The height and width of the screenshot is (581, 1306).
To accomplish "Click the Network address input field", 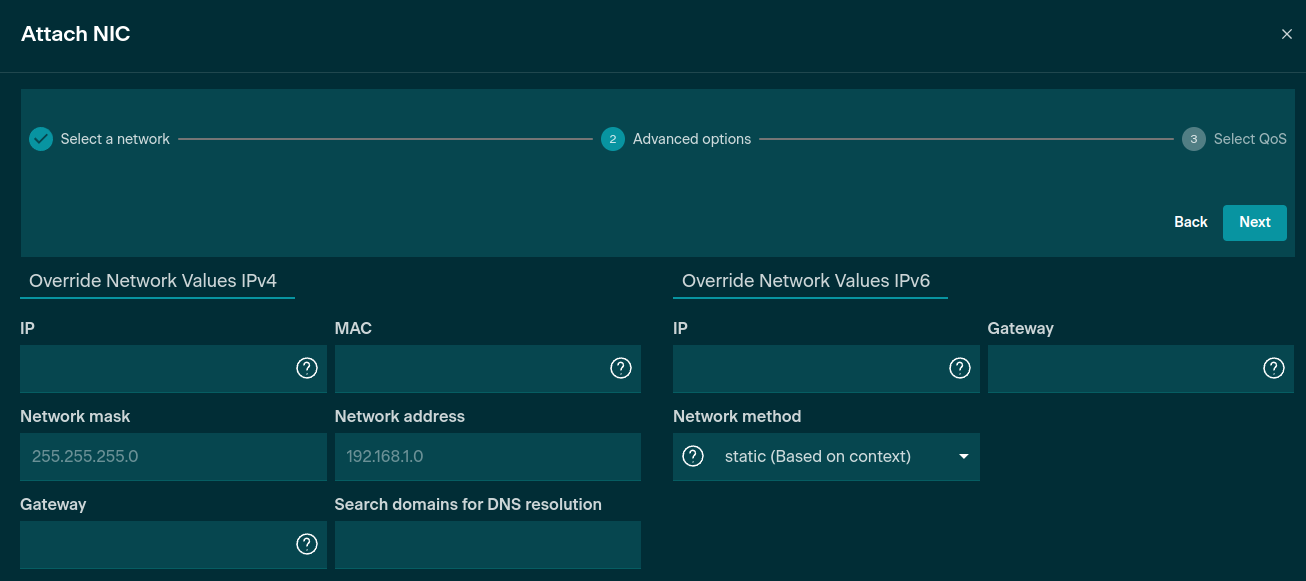I will pos(487,456).
